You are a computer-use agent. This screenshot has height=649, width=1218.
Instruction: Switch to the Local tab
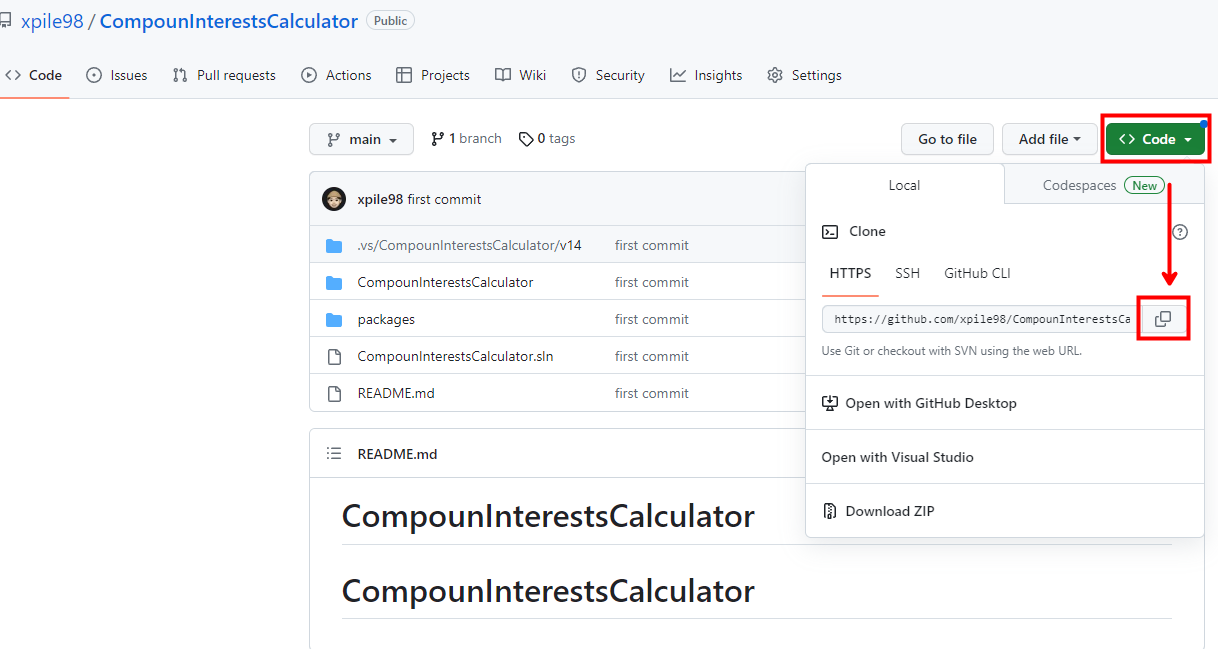904,185
